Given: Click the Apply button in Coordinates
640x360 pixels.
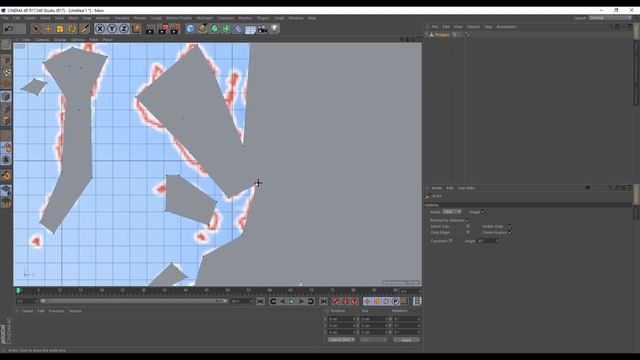Looking at the screenshot, I should [x=406, y=340].
